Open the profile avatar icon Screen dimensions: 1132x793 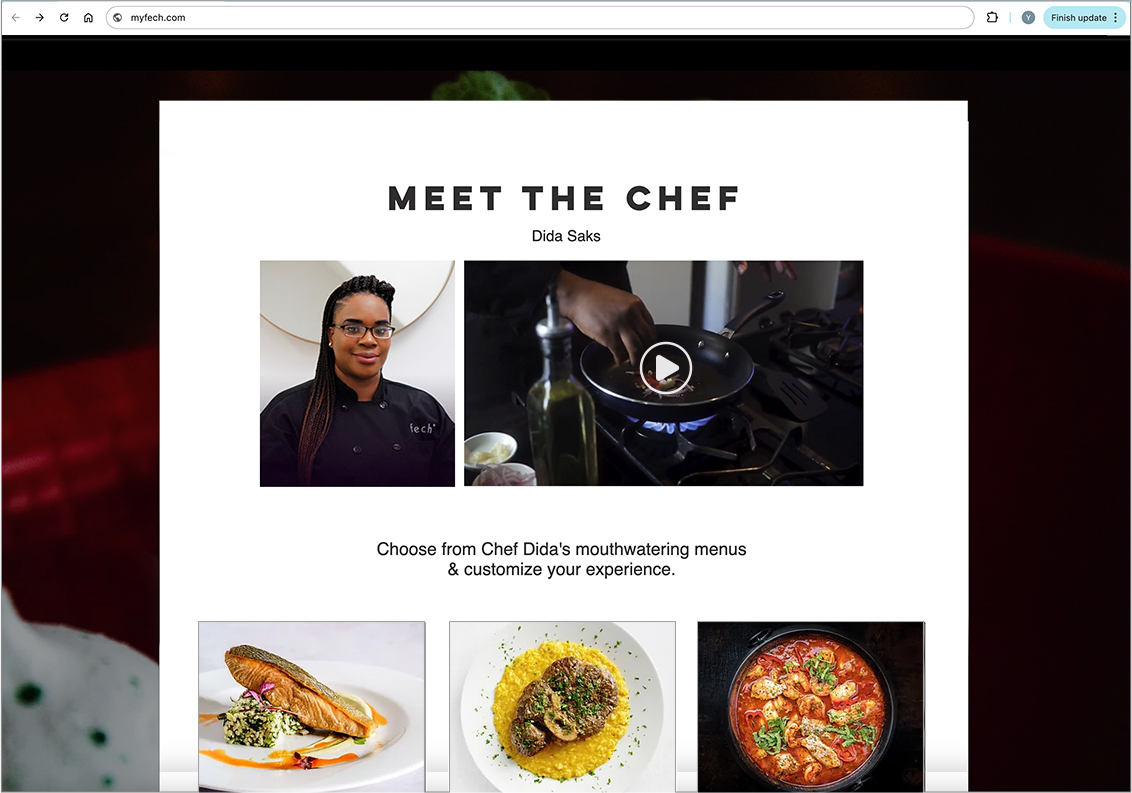[x=1028, y=17]
